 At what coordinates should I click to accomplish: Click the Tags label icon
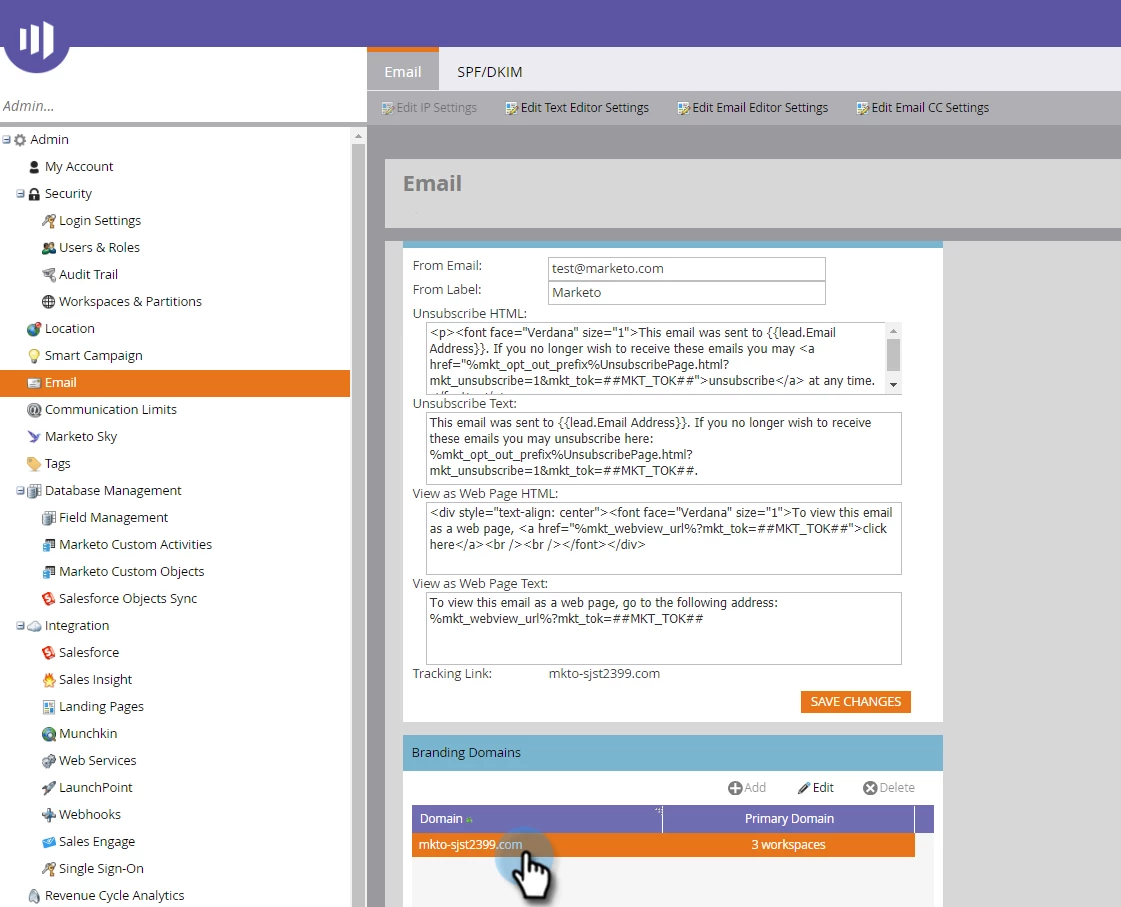34,464
